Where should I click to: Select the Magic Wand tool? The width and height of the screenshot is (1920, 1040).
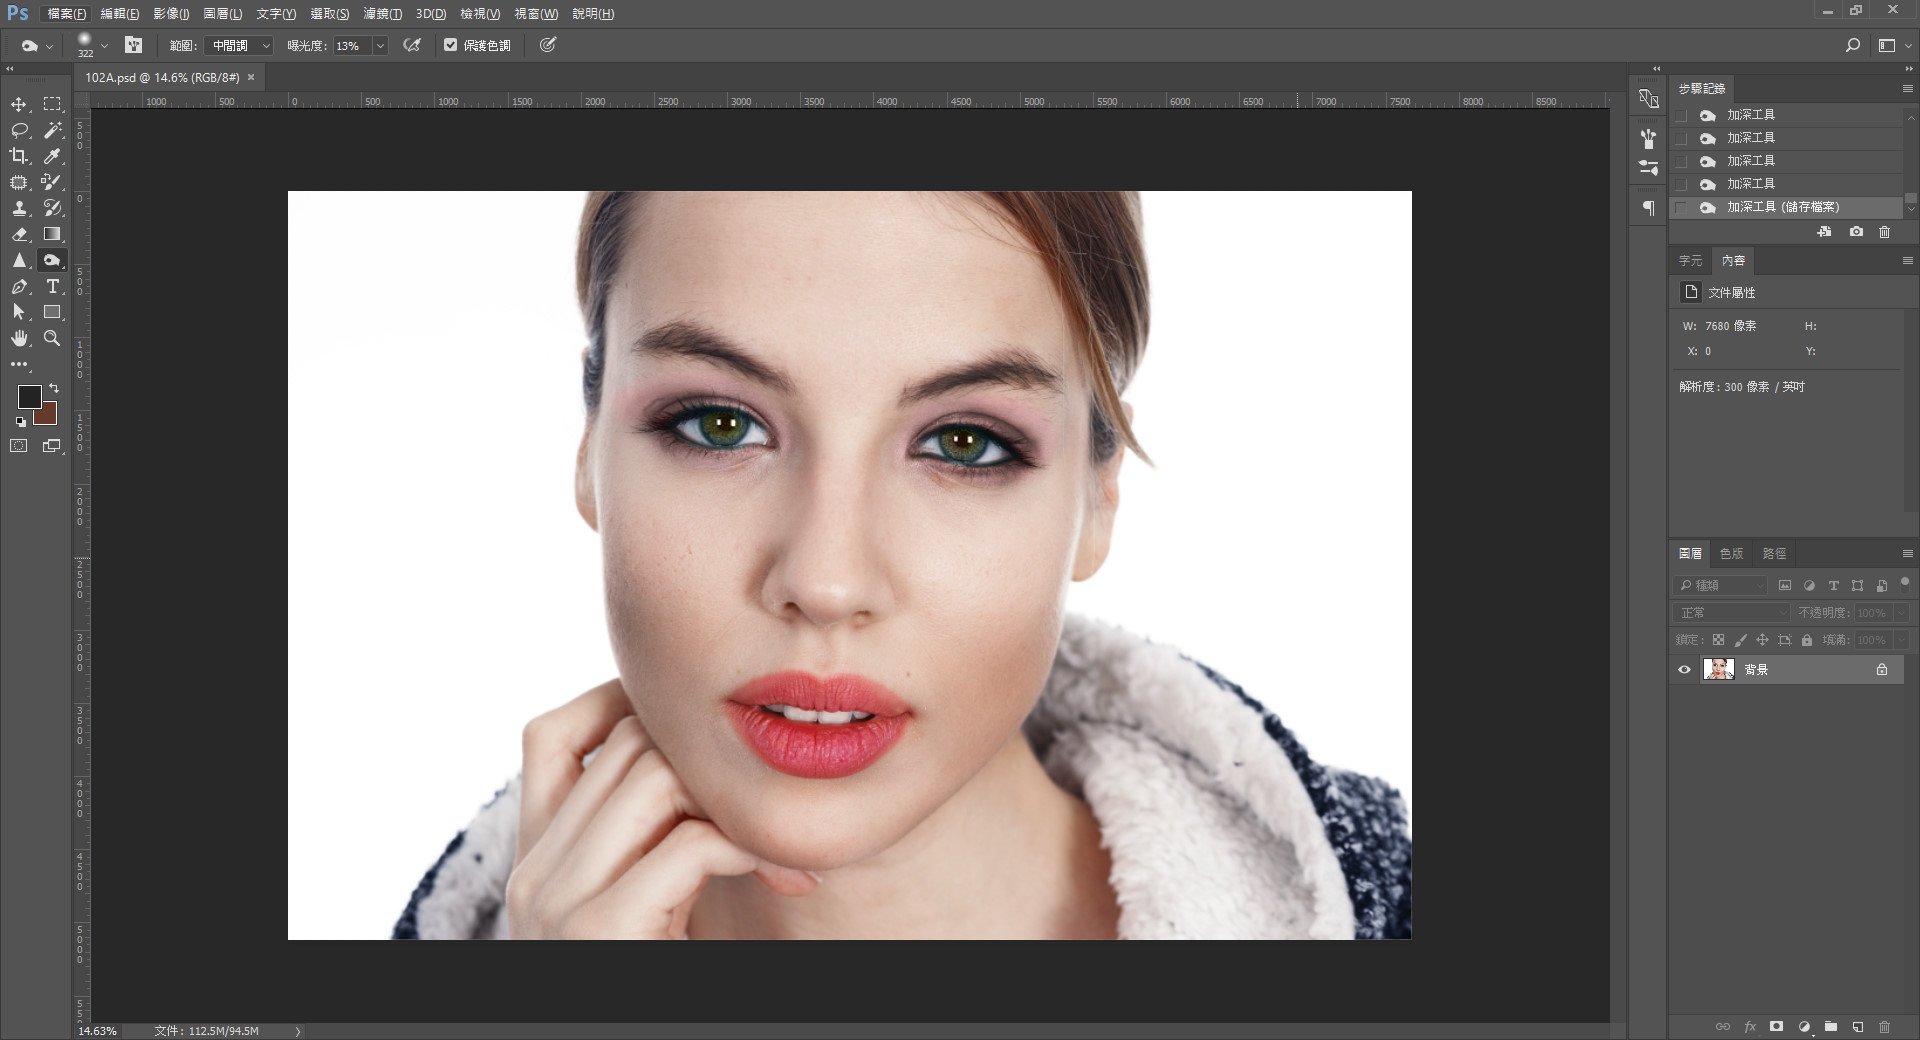tap(52, 130)
